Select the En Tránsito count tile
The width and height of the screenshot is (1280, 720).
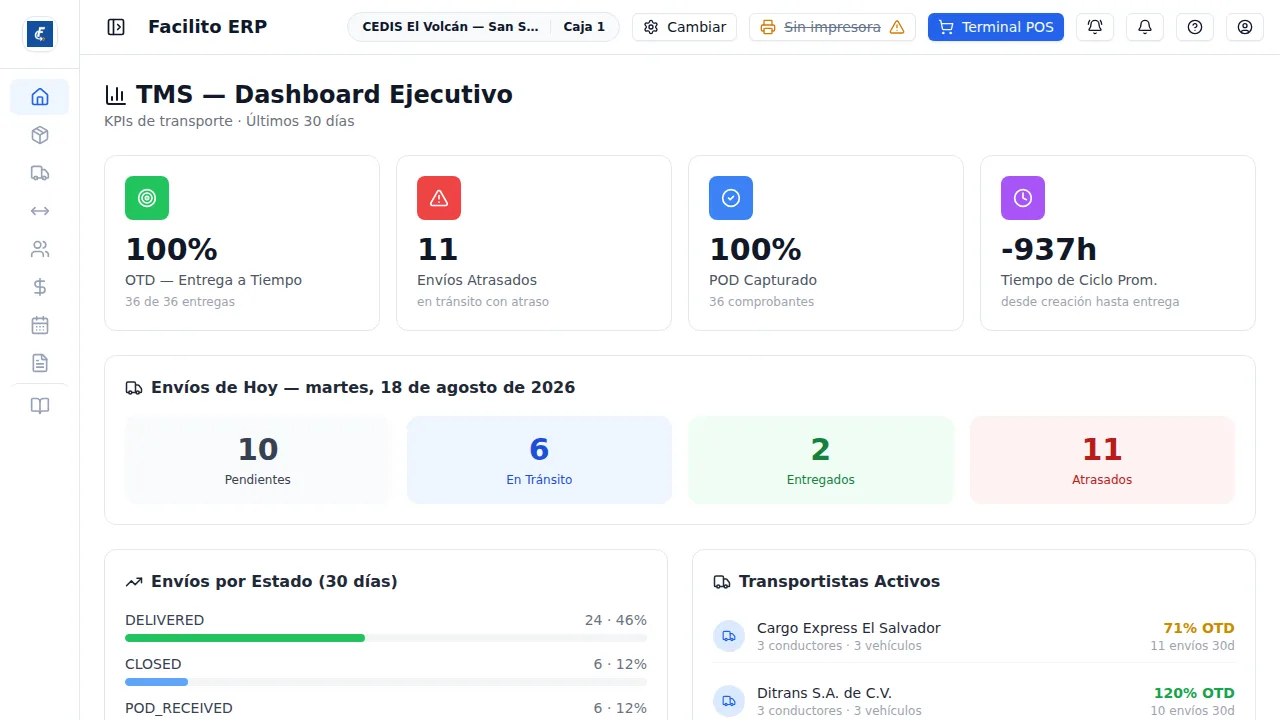tap(539, 460)
